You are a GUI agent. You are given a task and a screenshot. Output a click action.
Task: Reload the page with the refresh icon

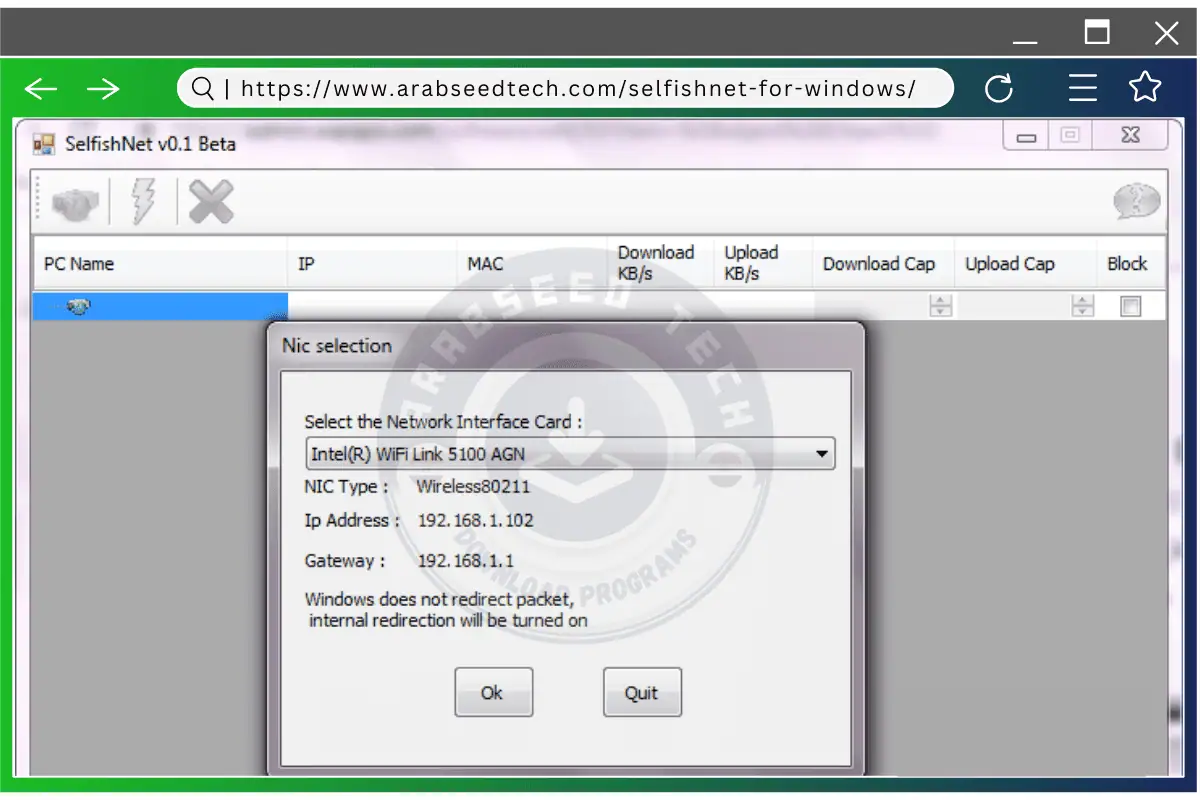pyautogui.click(x=999, y=88)
